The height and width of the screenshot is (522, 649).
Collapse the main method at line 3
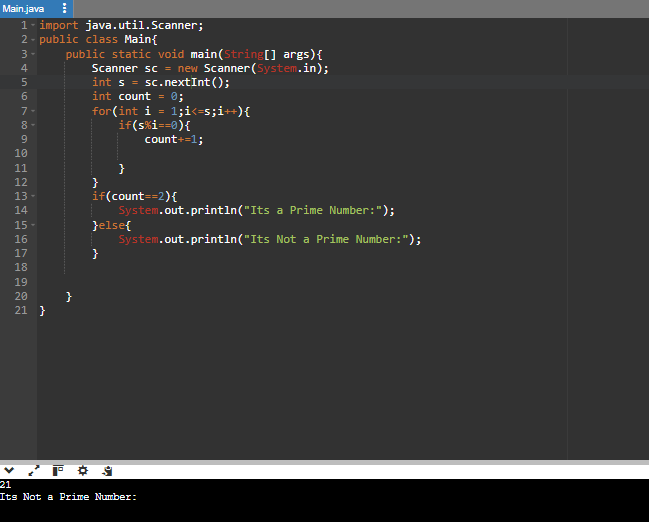click(x=33, y=54)
